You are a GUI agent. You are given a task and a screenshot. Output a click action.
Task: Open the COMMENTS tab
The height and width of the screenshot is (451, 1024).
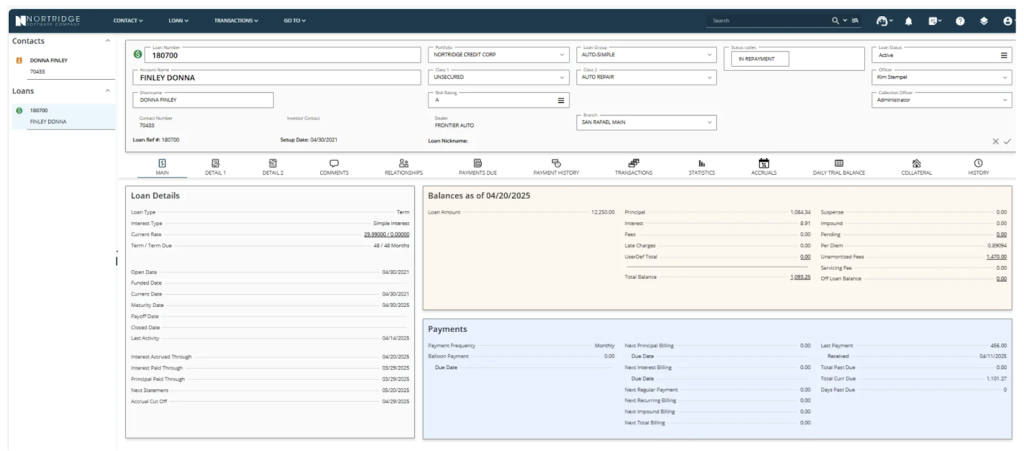pos(334,167)
